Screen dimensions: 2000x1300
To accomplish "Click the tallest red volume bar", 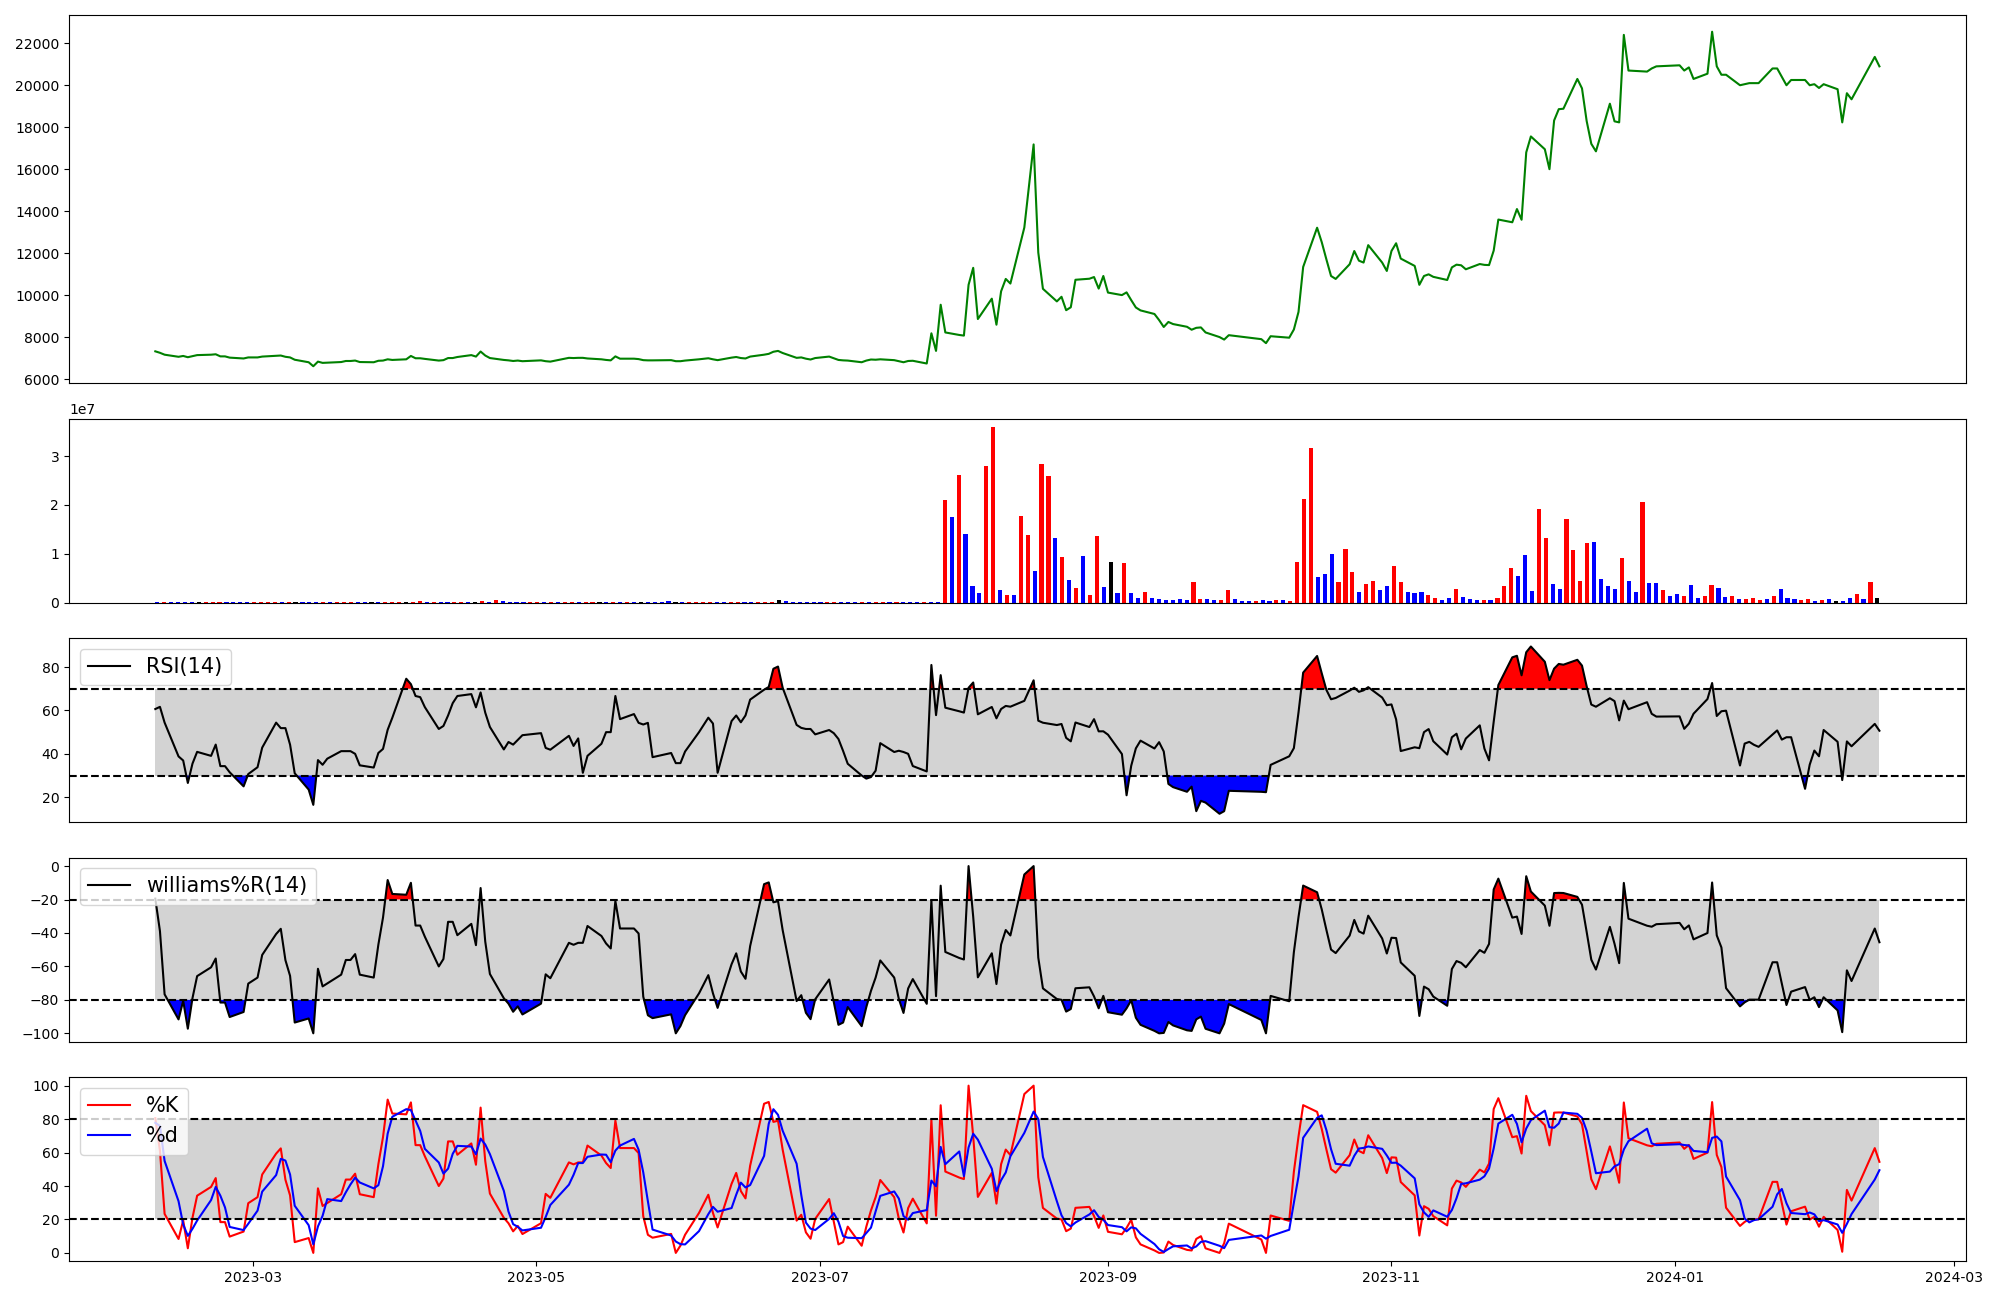I will point(993,515).
